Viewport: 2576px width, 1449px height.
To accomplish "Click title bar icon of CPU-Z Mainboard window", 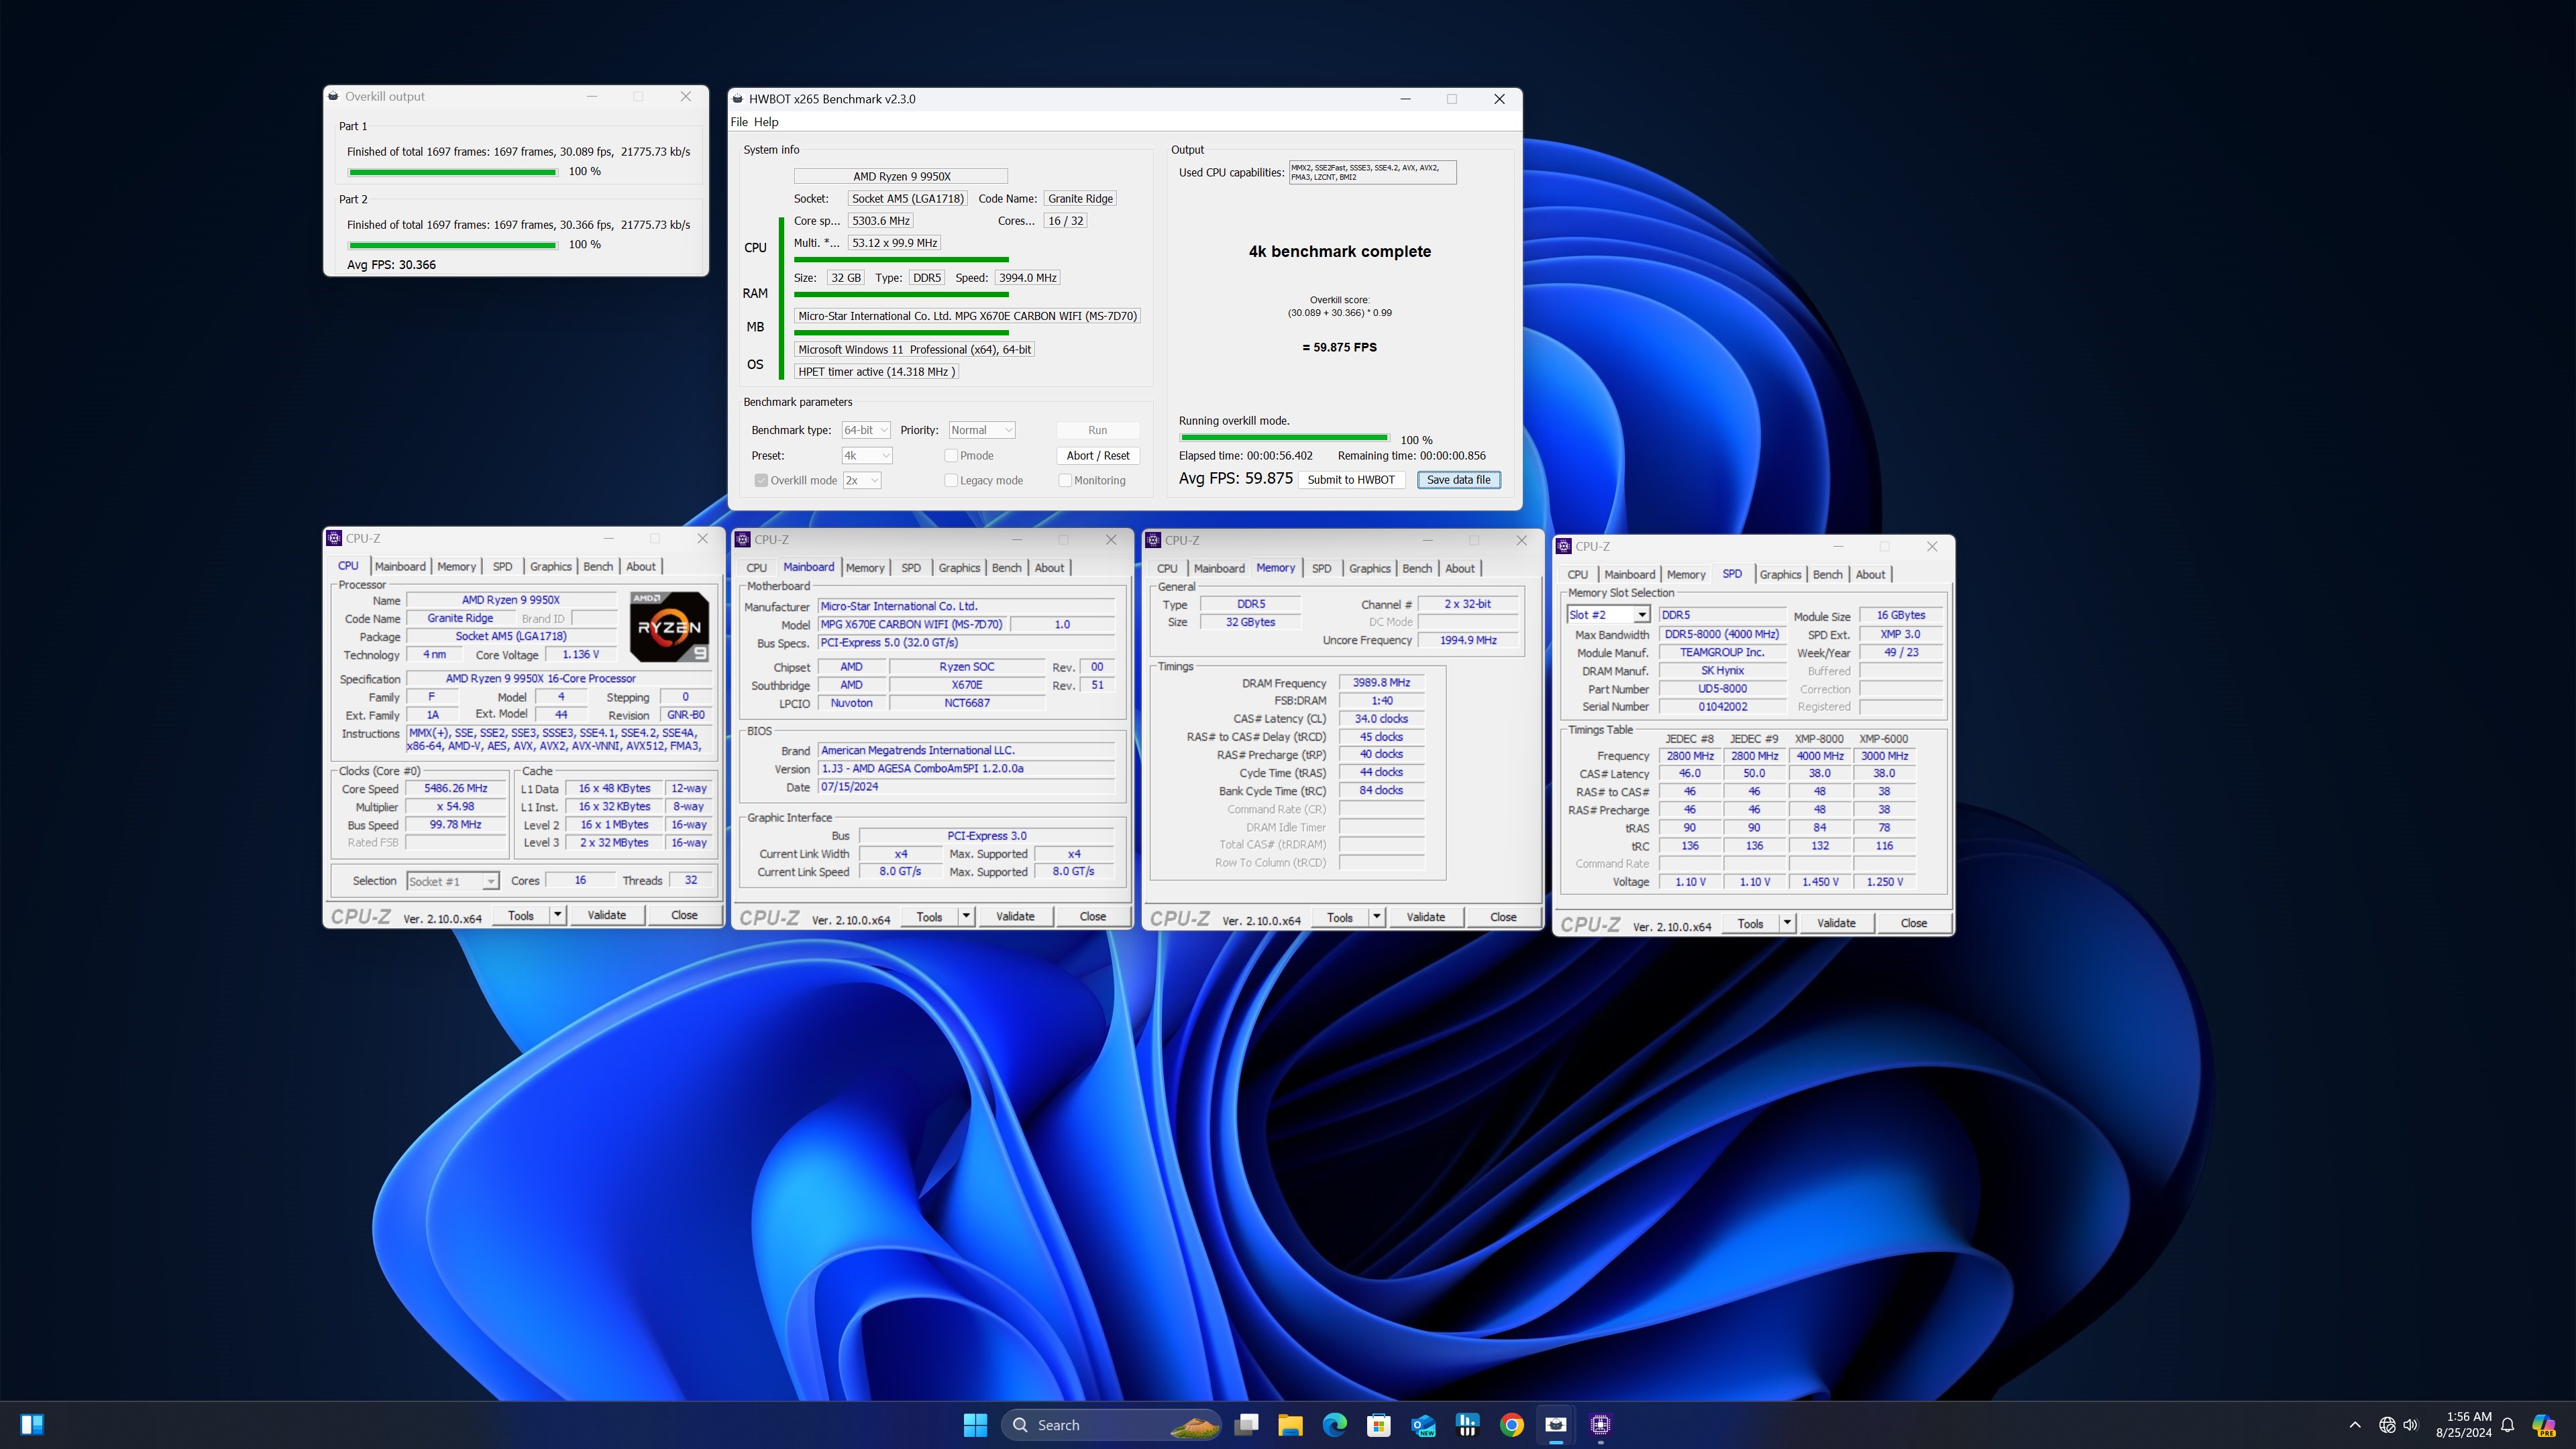I will [x=743, y=540].
